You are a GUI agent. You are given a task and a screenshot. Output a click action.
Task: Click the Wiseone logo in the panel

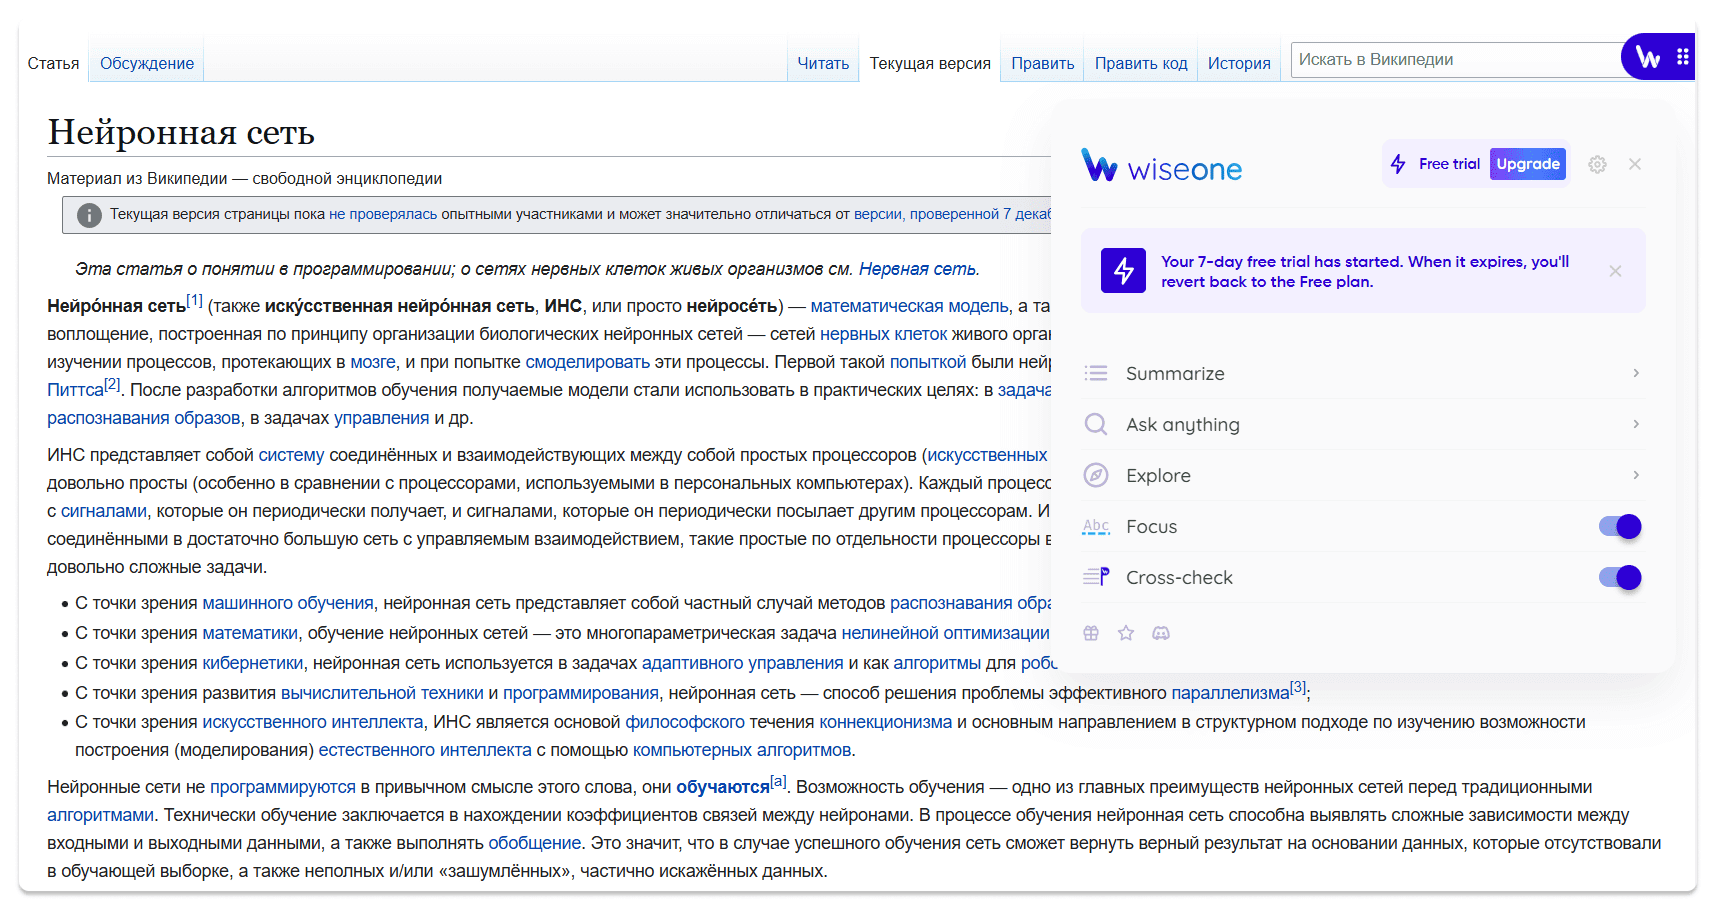coord(1161,166)
